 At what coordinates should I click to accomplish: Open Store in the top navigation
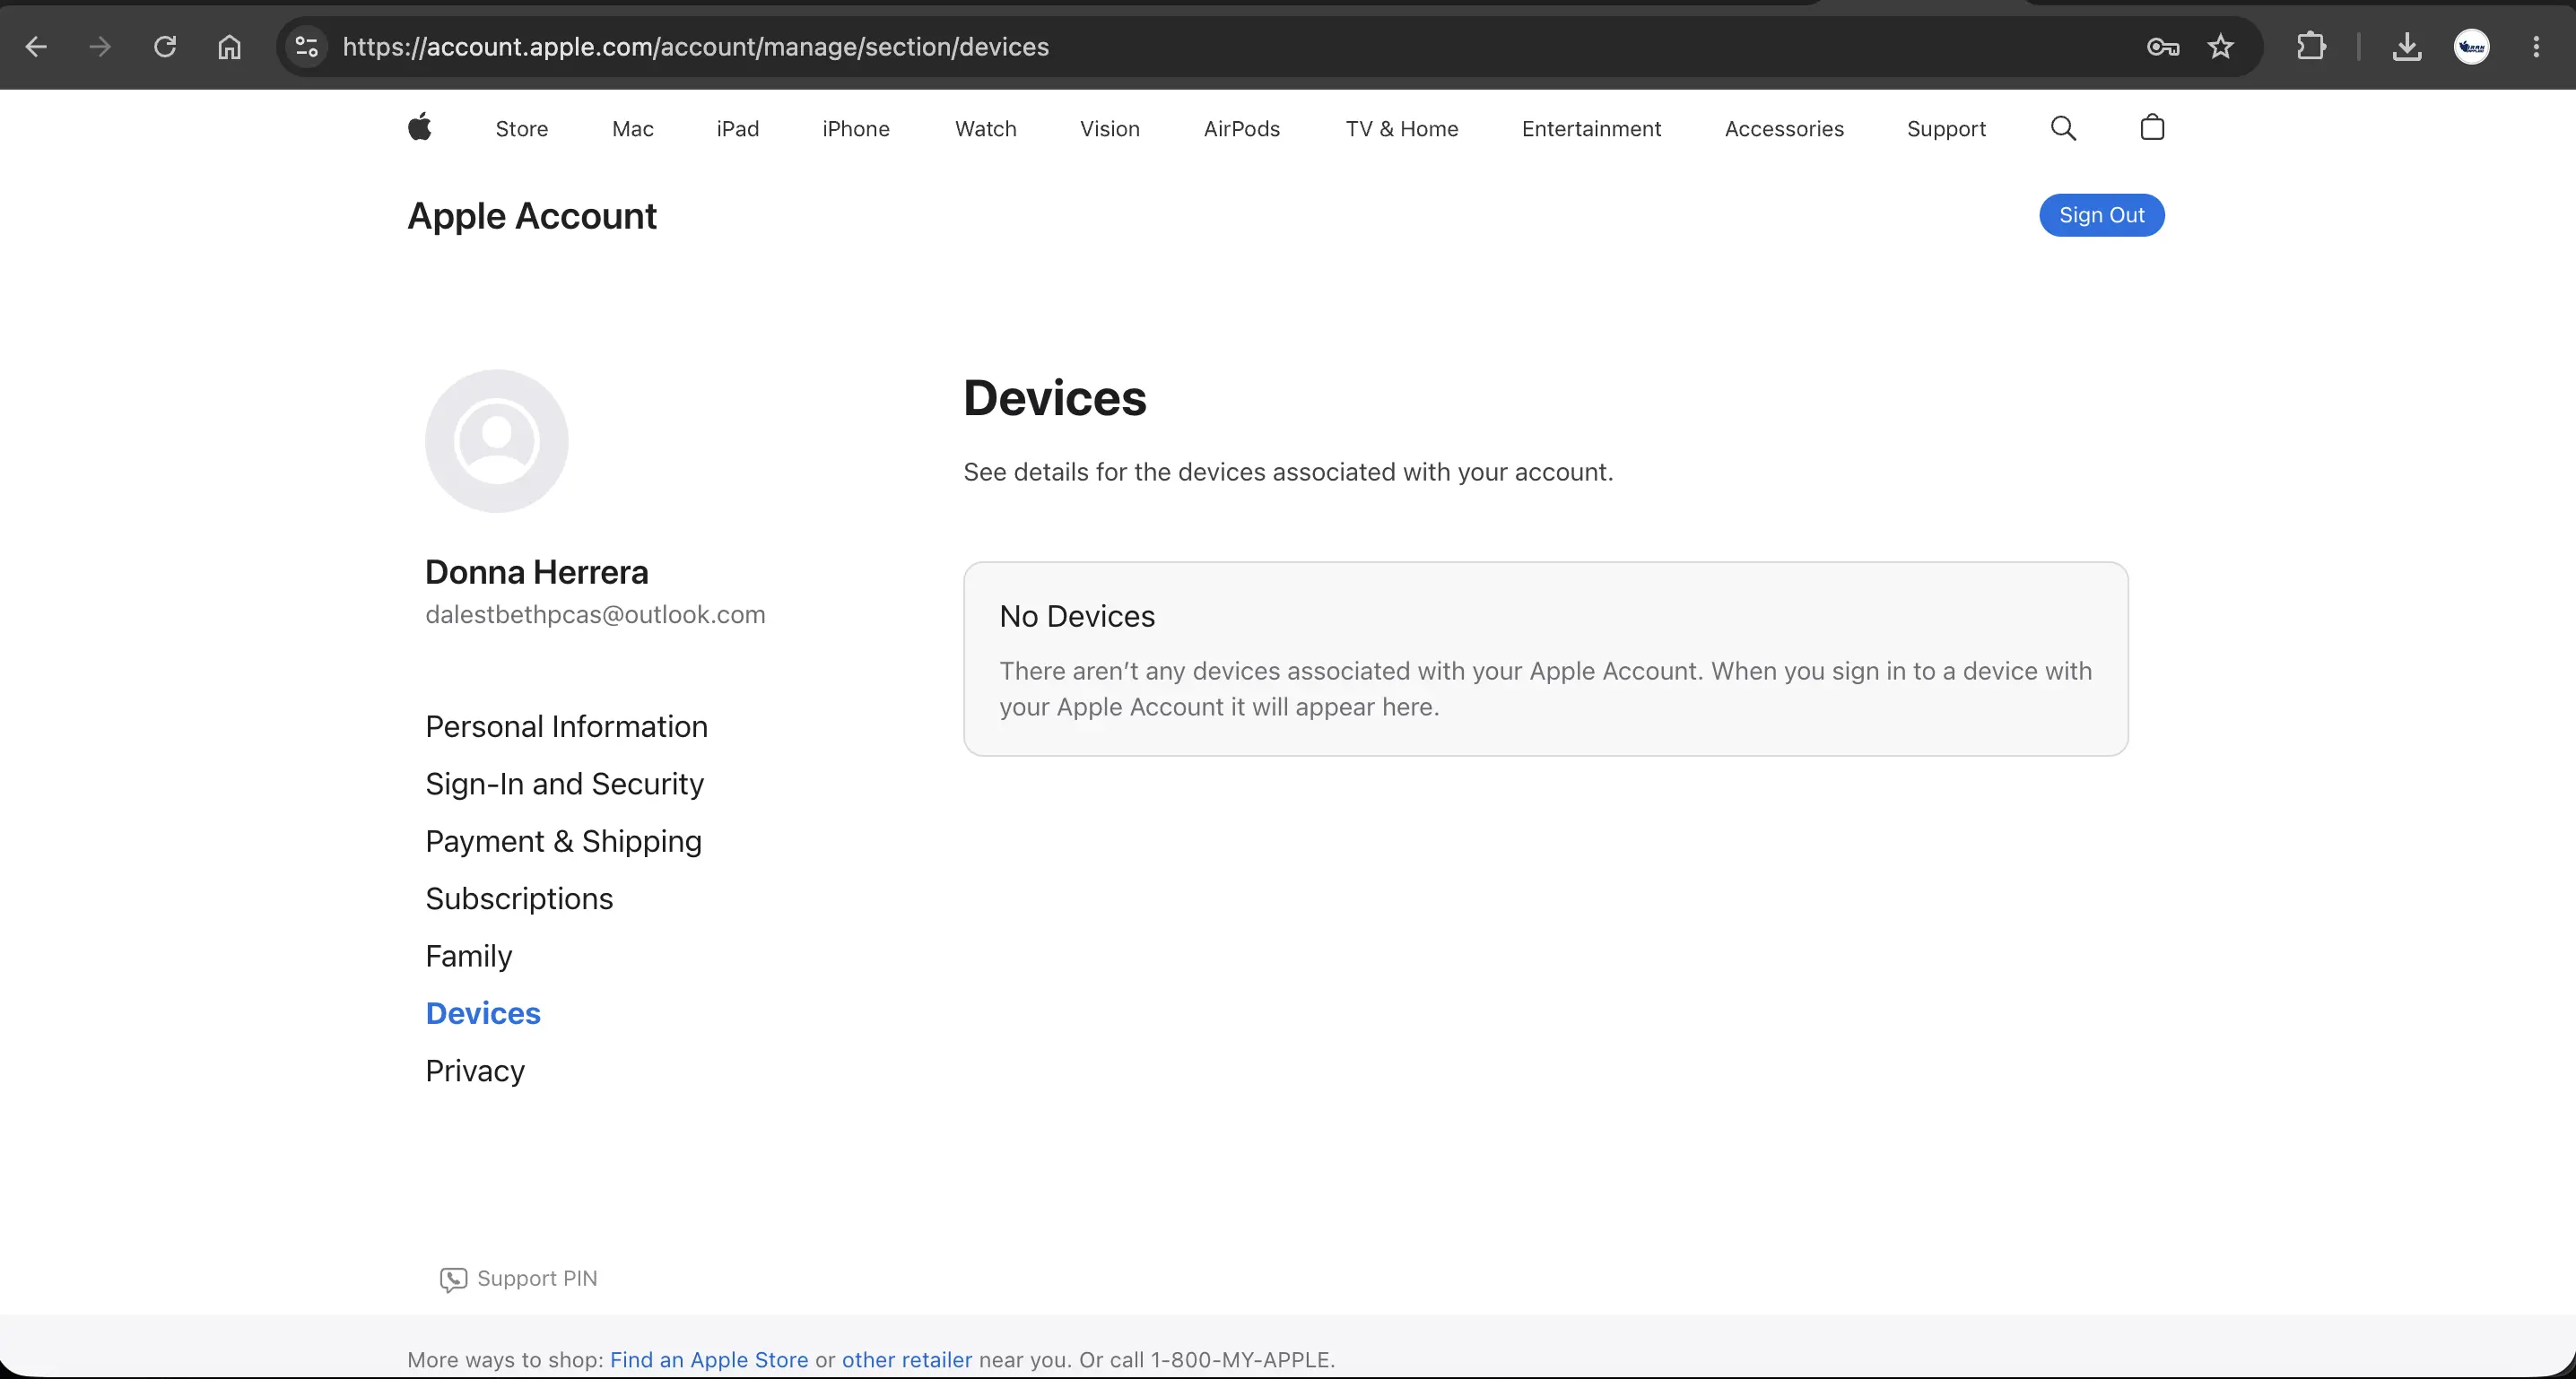(x=522, y=129)
